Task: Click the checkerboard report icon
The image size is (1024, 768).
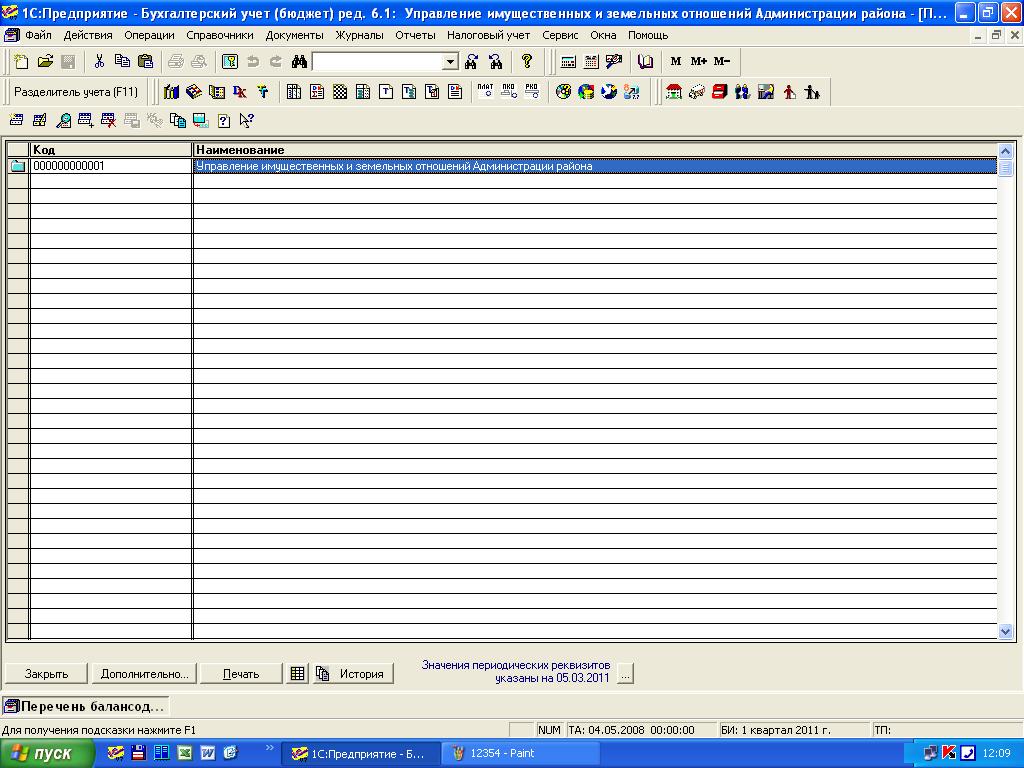Action: (x=340, y=92)
